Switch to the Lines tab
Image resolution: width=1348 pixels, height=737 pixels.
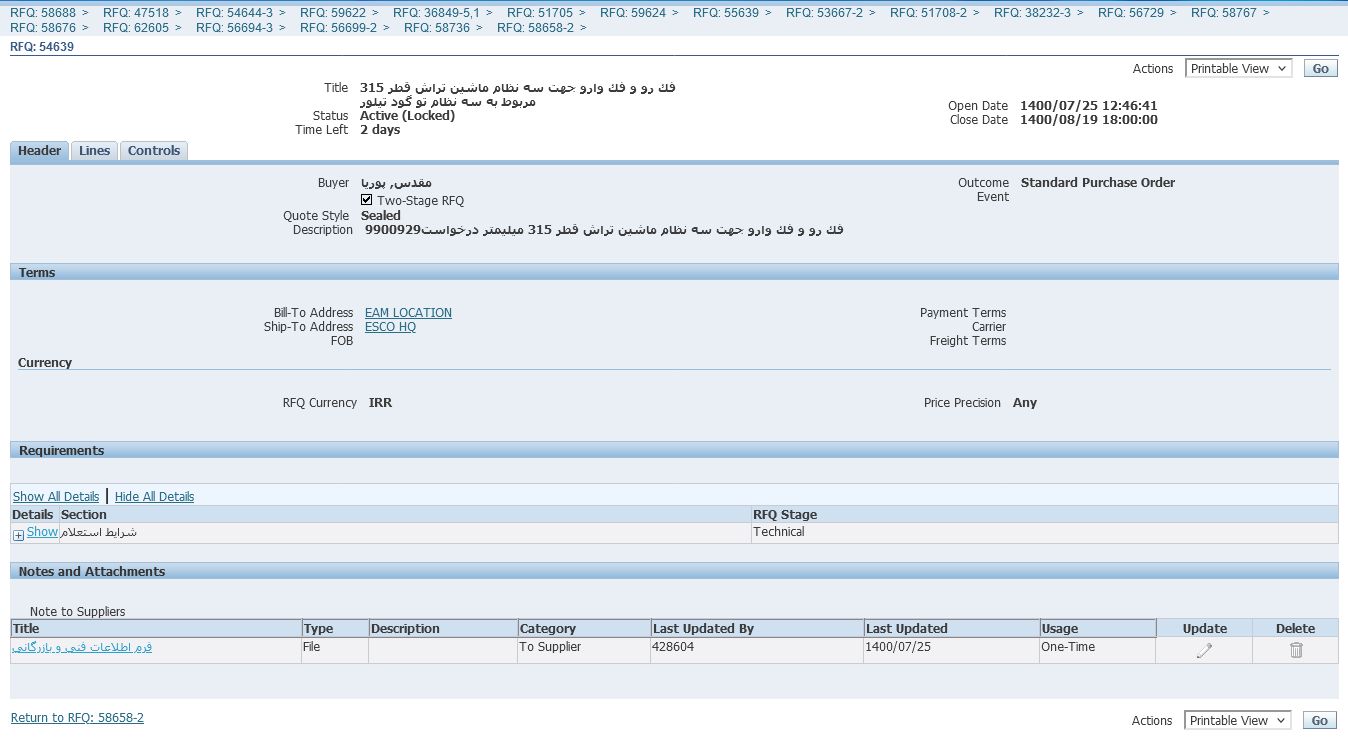click(94, 151)
